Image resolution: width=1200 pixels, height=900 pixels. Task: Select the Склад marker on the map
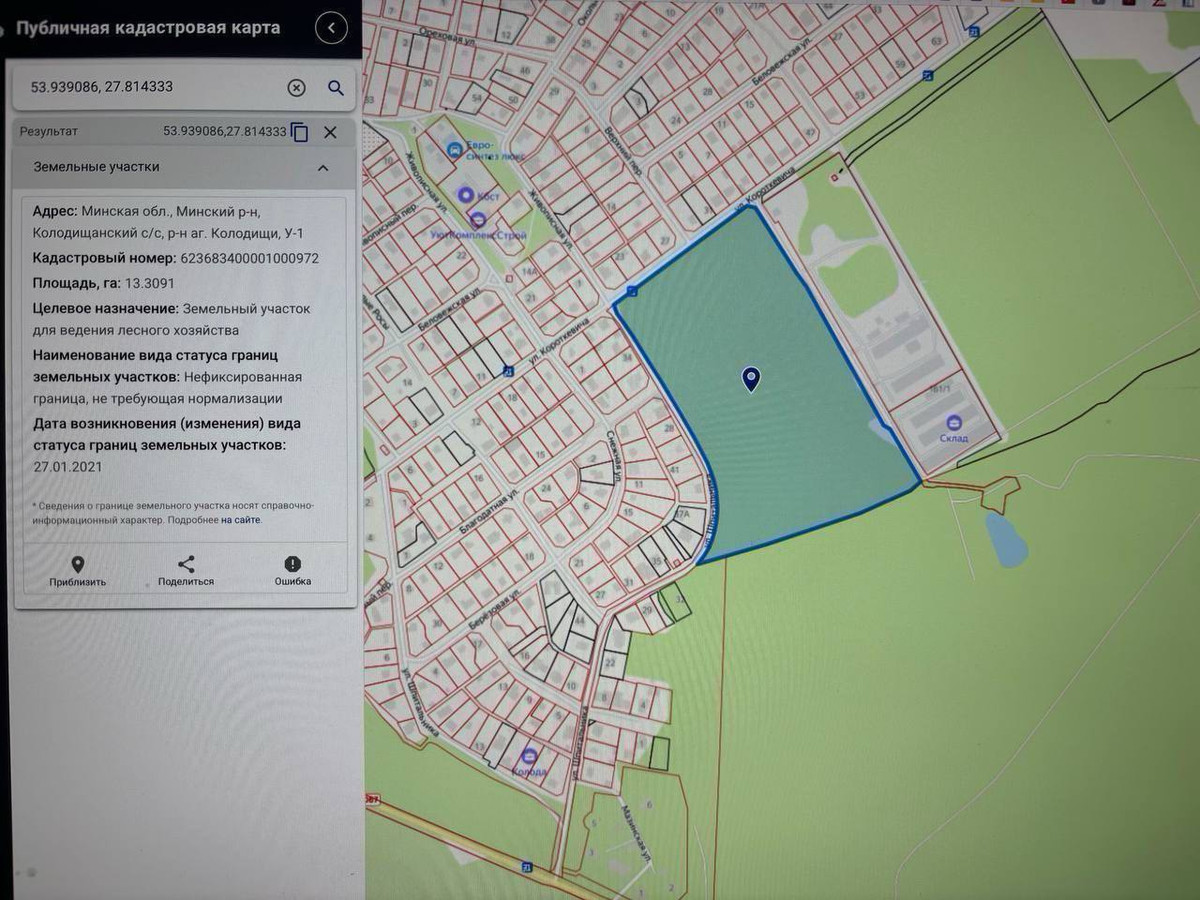coord(954,422)
